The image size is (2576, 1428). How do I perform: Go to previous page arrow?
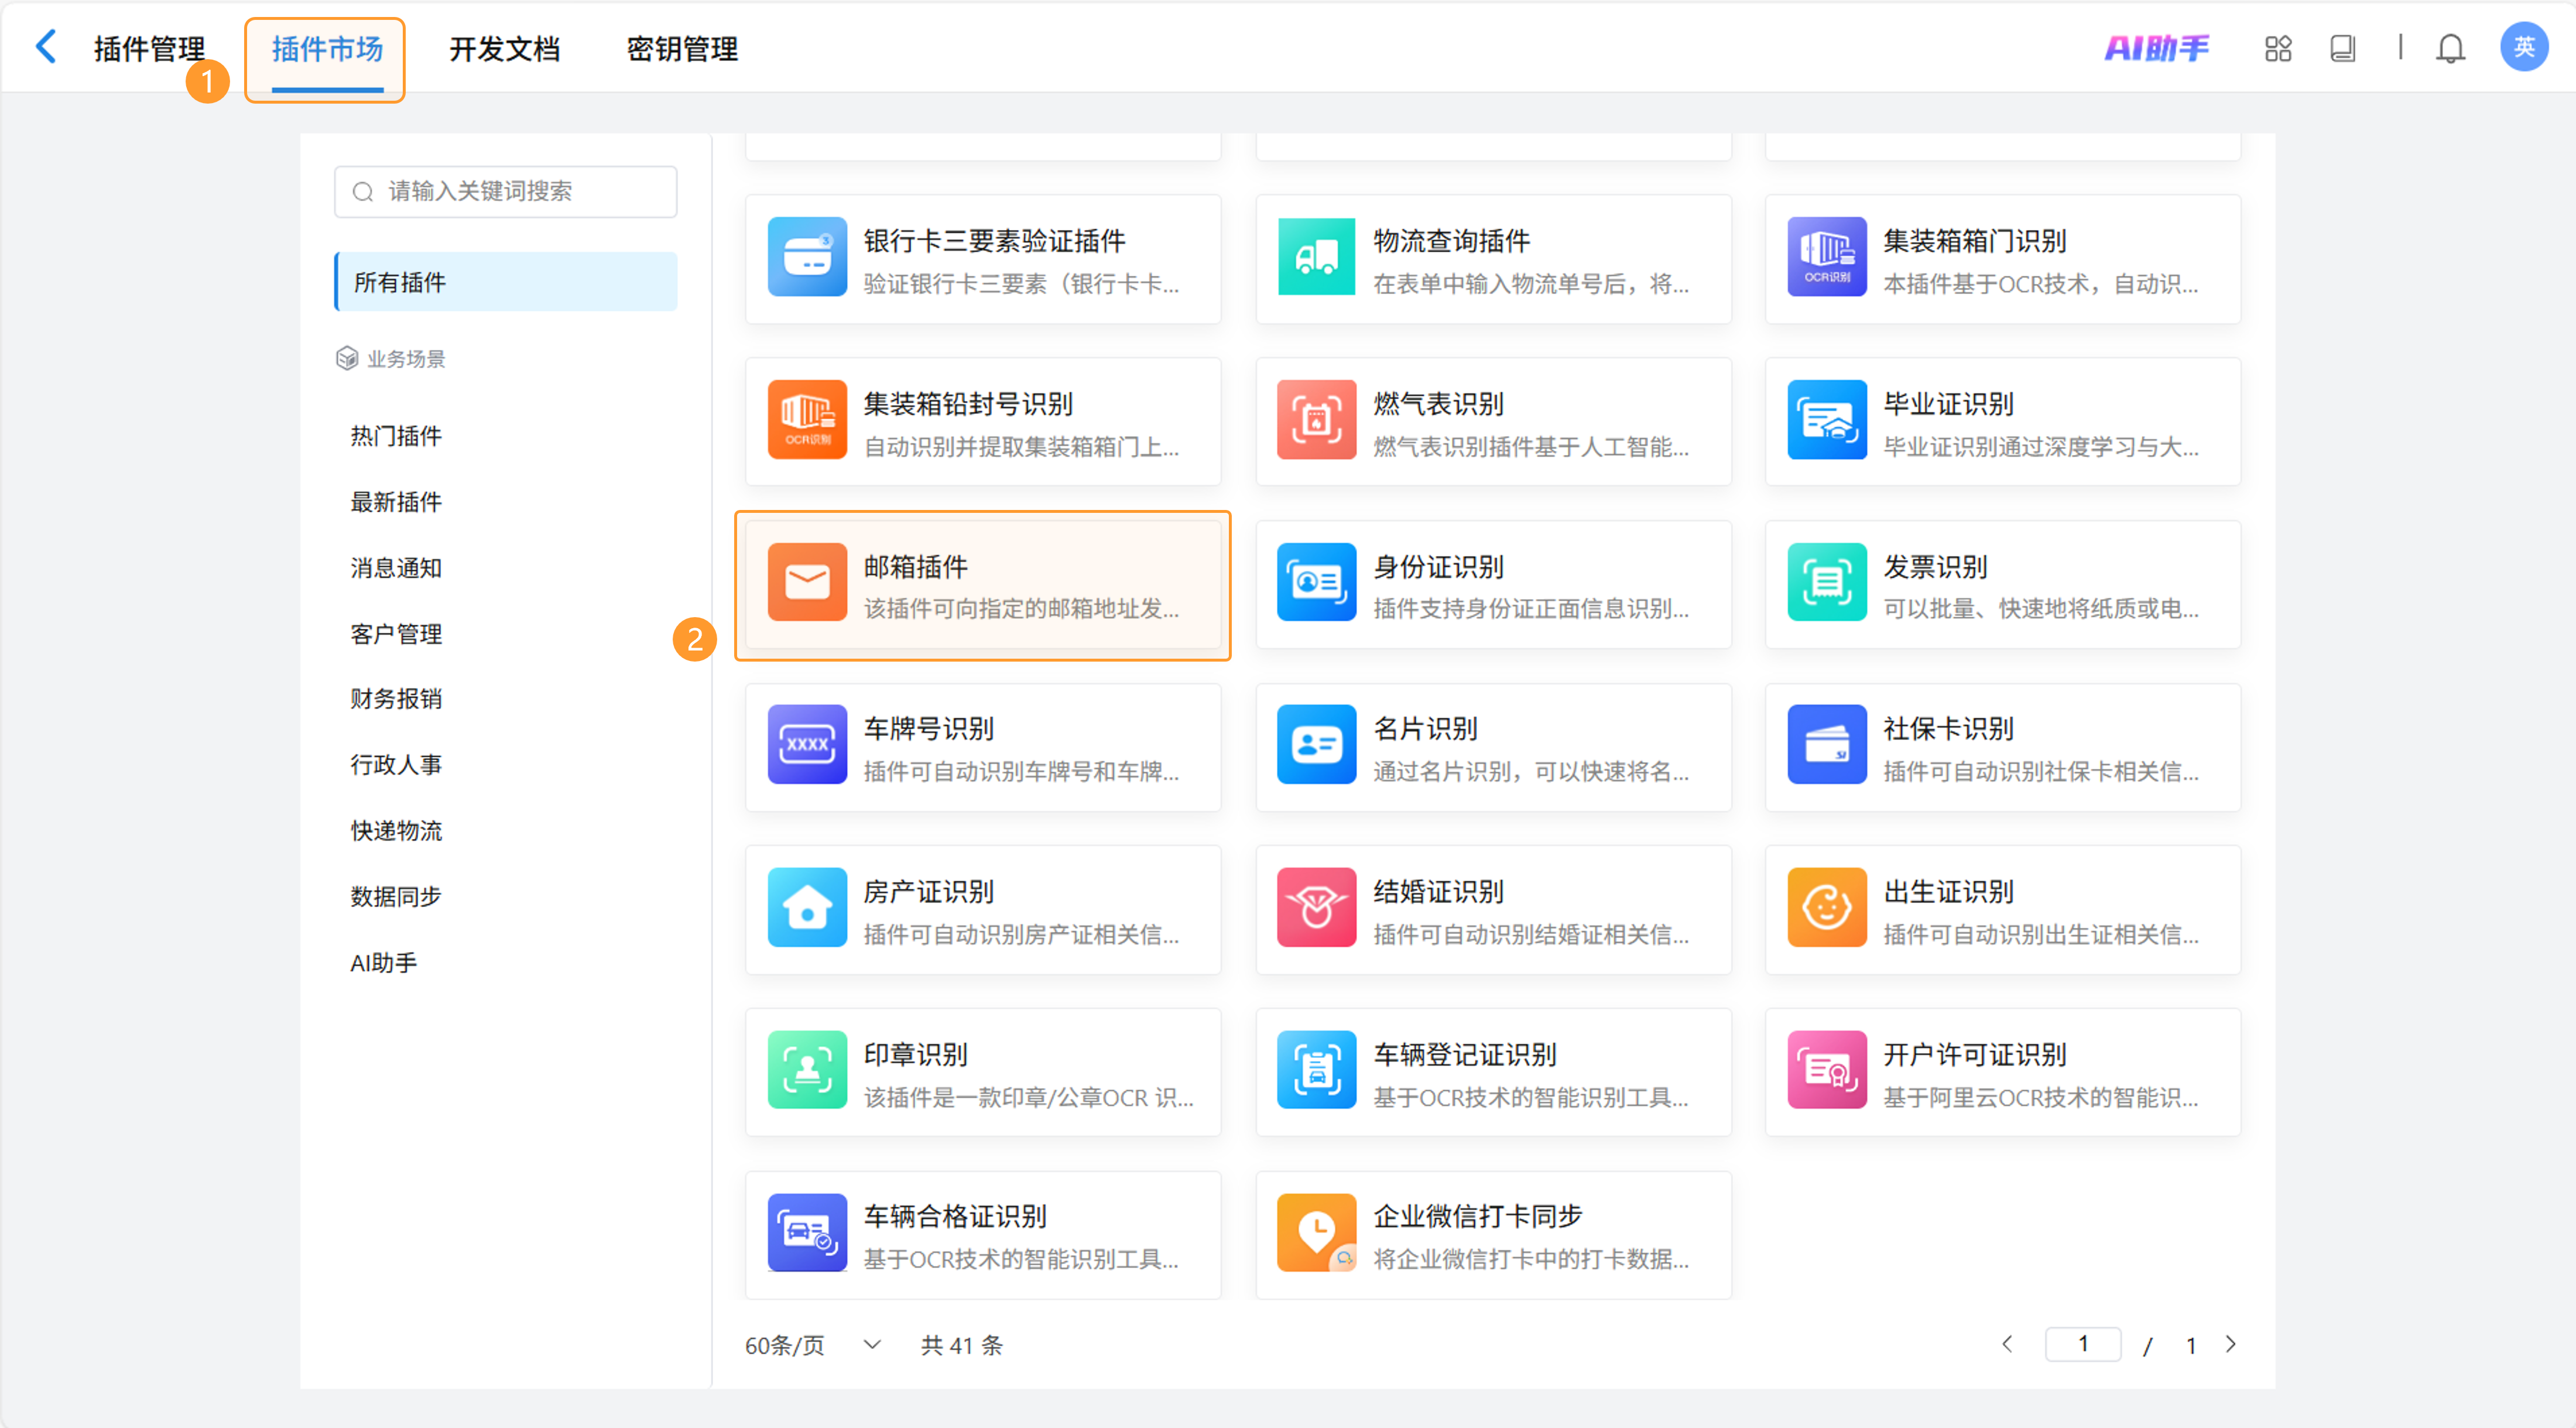[x=2007, y=1345]
